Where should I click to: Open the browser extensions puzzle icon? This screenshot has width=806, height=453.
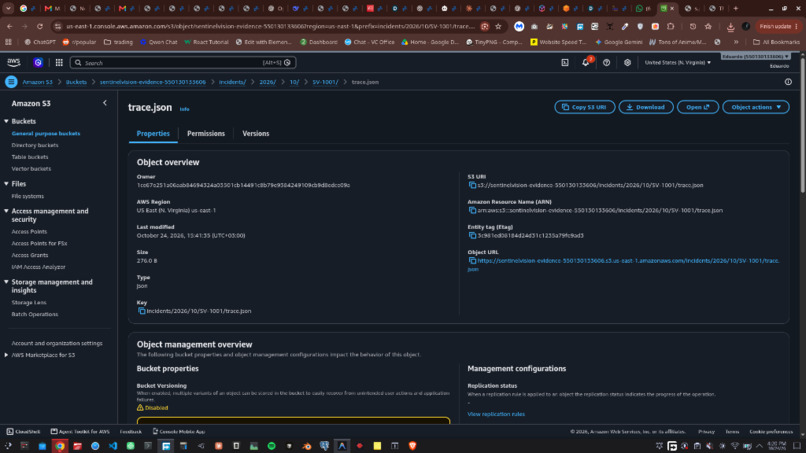pos(671,26)
